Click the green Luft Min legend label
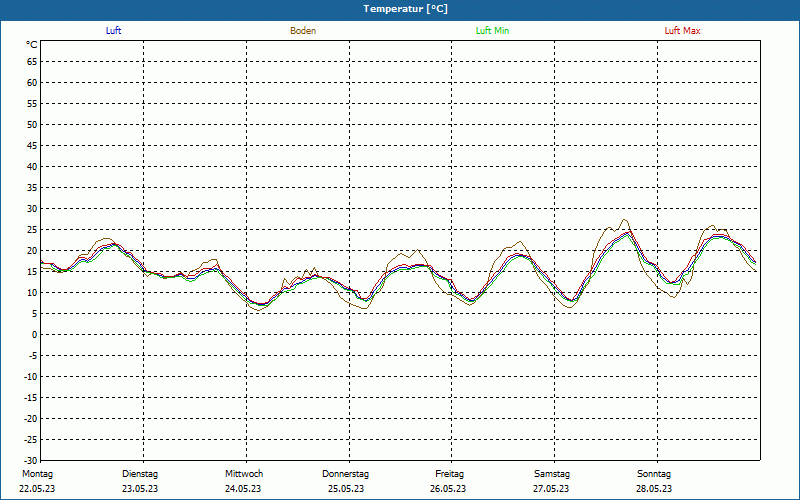800x500 pixels. pos(492,31)
